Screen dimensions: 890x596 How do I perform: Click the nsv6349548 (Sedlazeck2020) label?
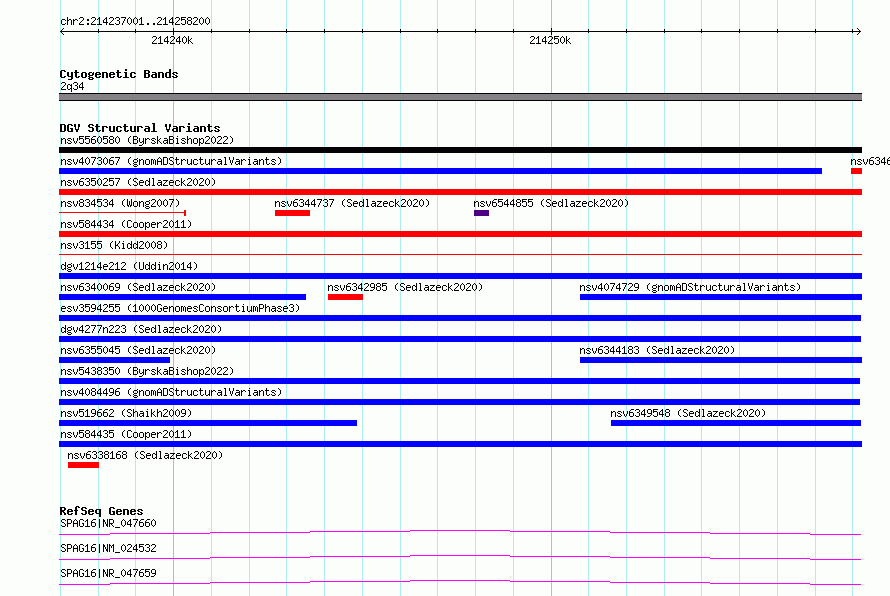coord(688,413)
